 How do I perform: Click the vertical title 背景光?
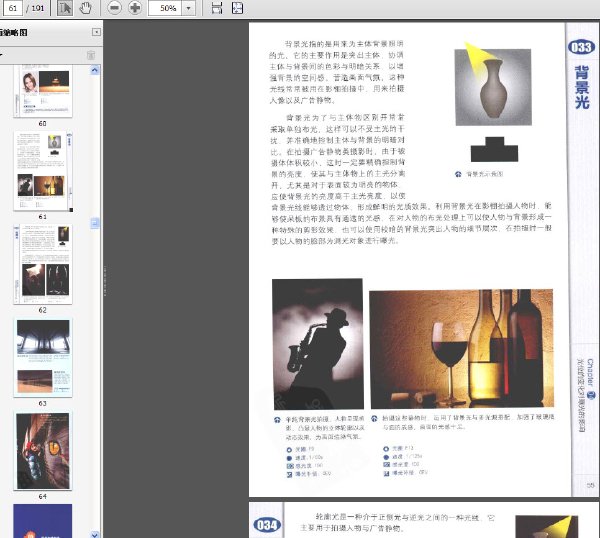582,87
